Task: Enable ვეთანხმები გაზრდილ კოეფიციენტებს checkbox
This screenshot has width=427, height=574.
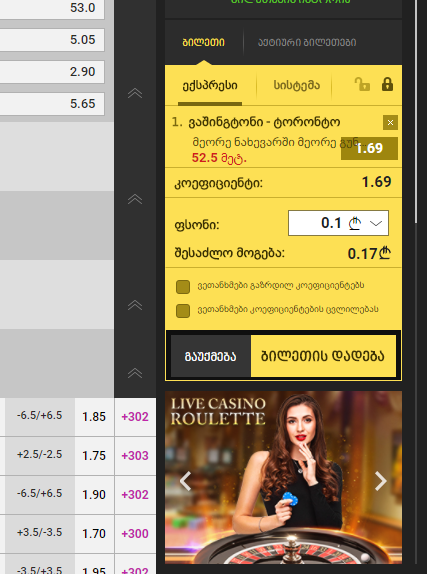Action: coord(183,287)
